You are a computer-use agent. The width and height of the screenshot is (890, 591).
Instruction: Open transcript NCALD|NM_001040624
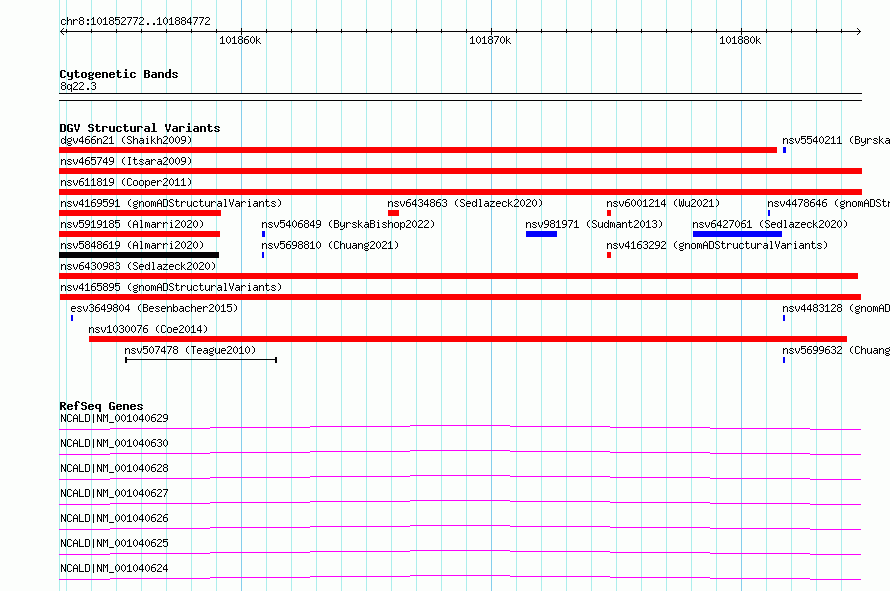pyautogui.click(x=114, y=568)
